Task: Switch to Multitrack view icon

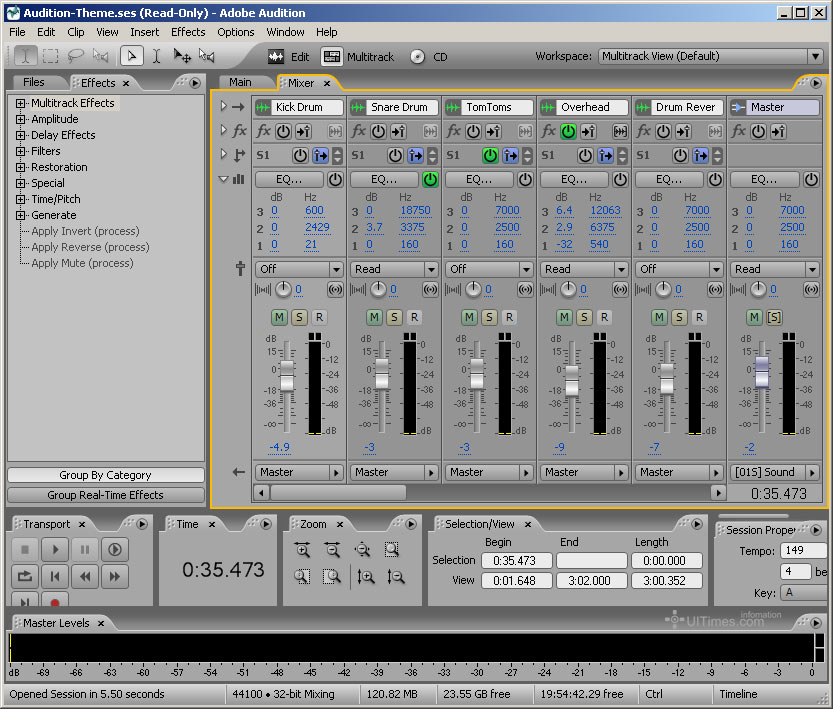Action: (x=332, y=57)
